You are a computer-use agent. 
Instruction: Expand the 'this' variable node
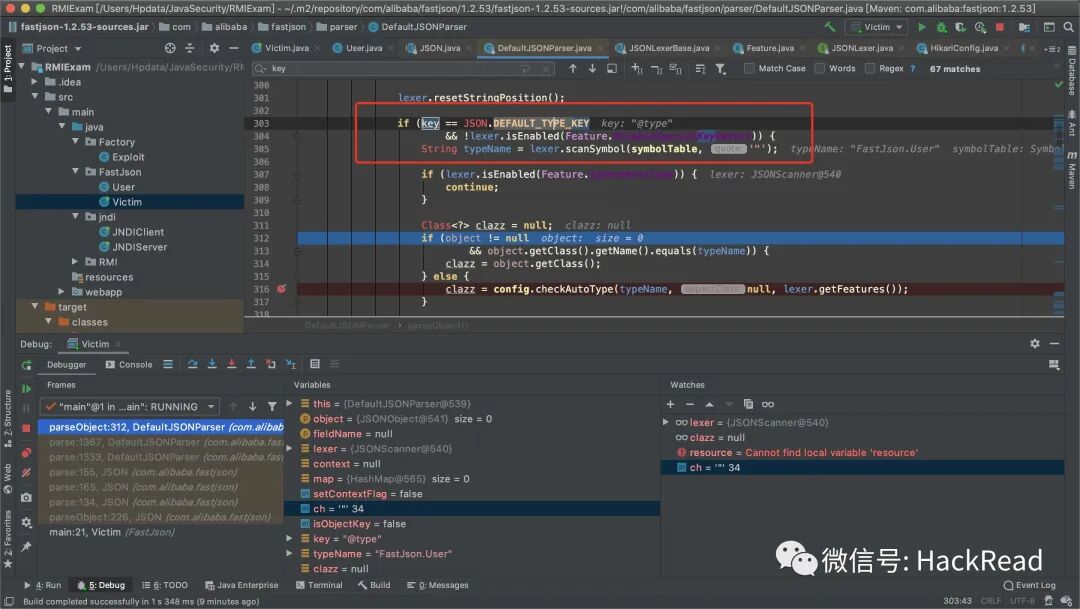[x=289, y=404]
